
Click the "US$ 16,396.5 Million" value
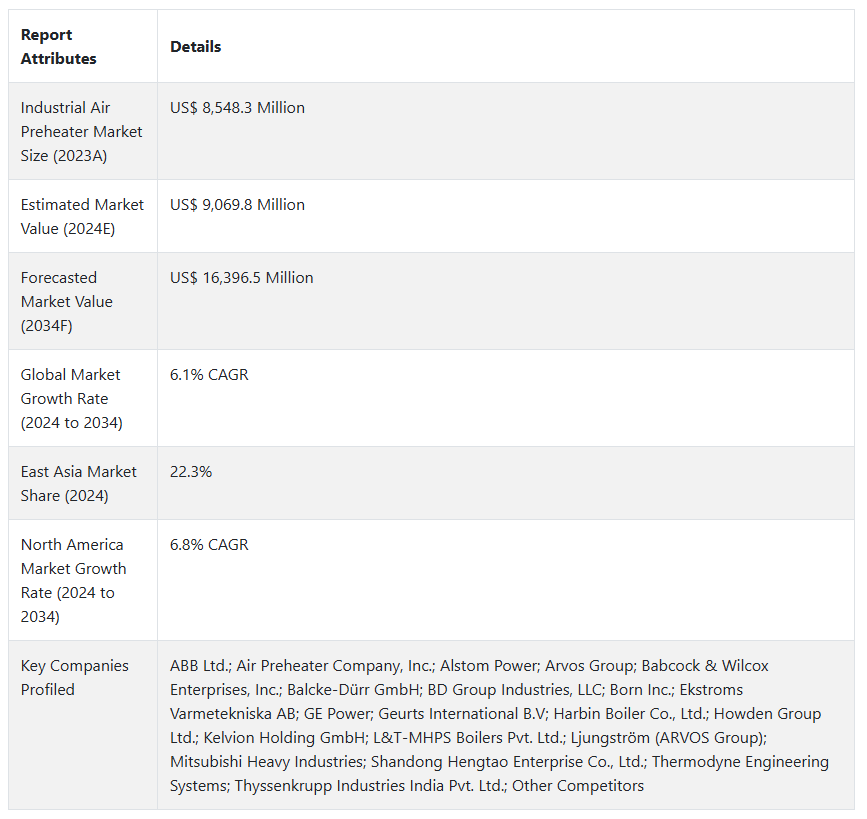point(241,278)
